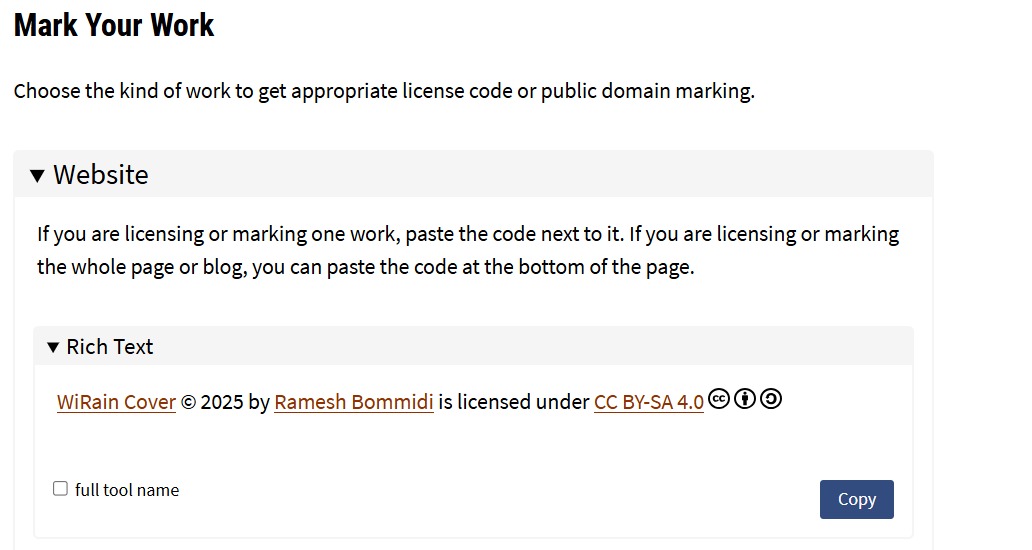Click the Creative Commons CC logo icon

[x=719, y=399]
